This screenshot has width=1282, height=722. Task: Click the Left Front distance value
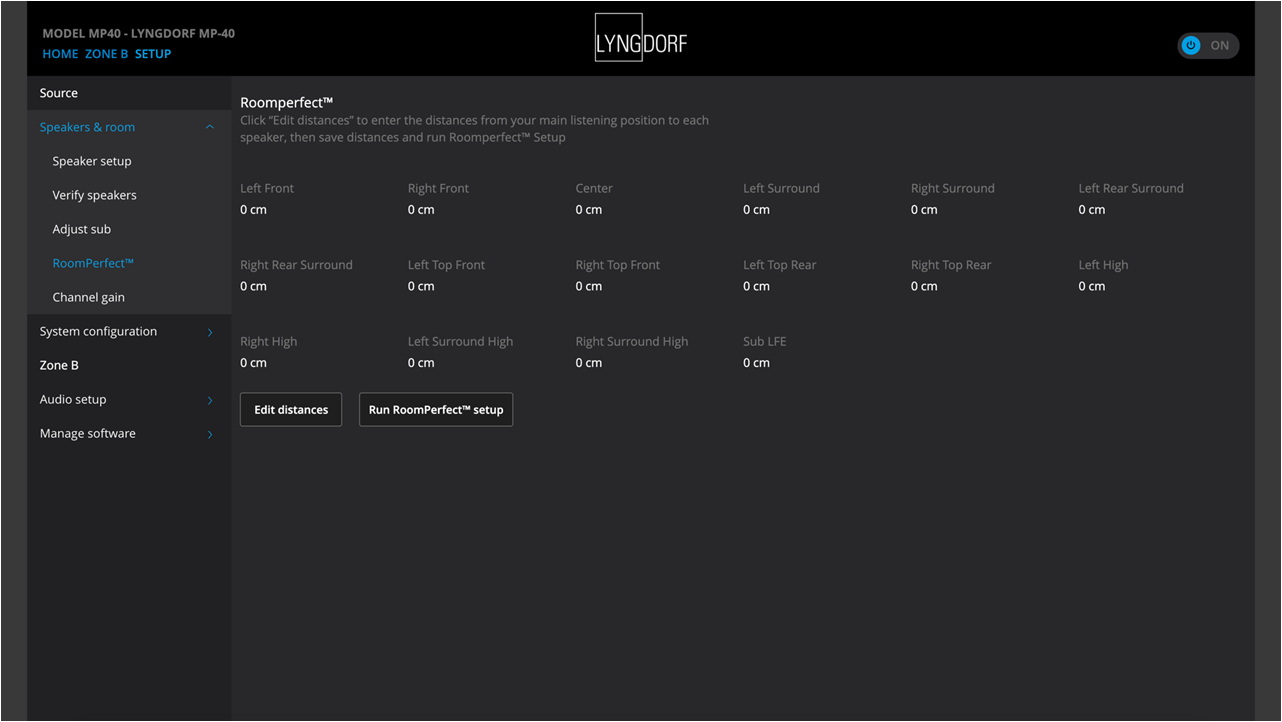pos(254,210)
